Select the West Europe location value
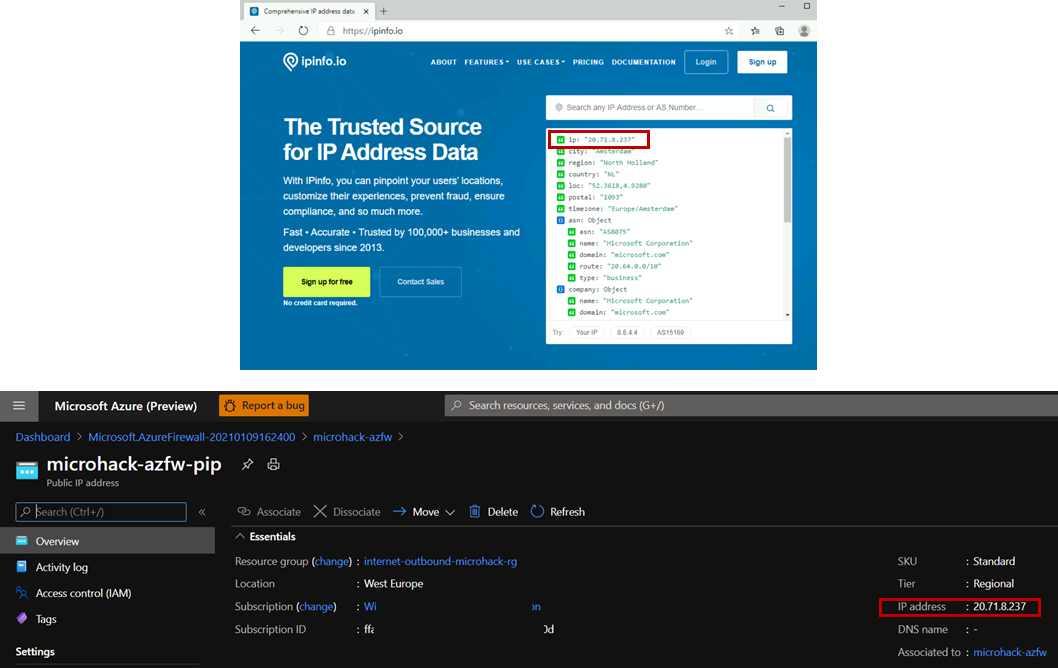The image size is (1058, 668). pyautogui.click(x=393, y=584)
